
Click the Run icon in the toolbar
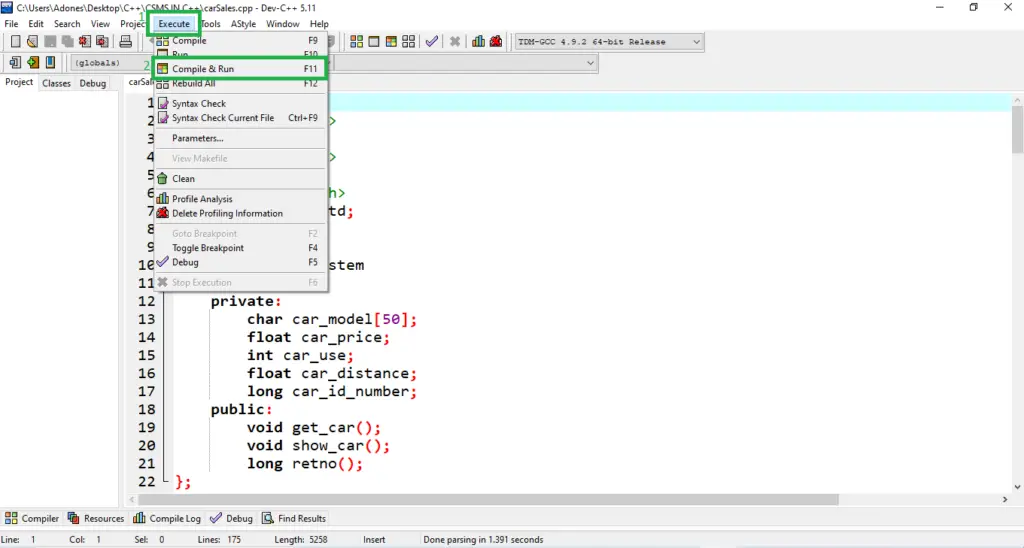(x=374, y=41)
